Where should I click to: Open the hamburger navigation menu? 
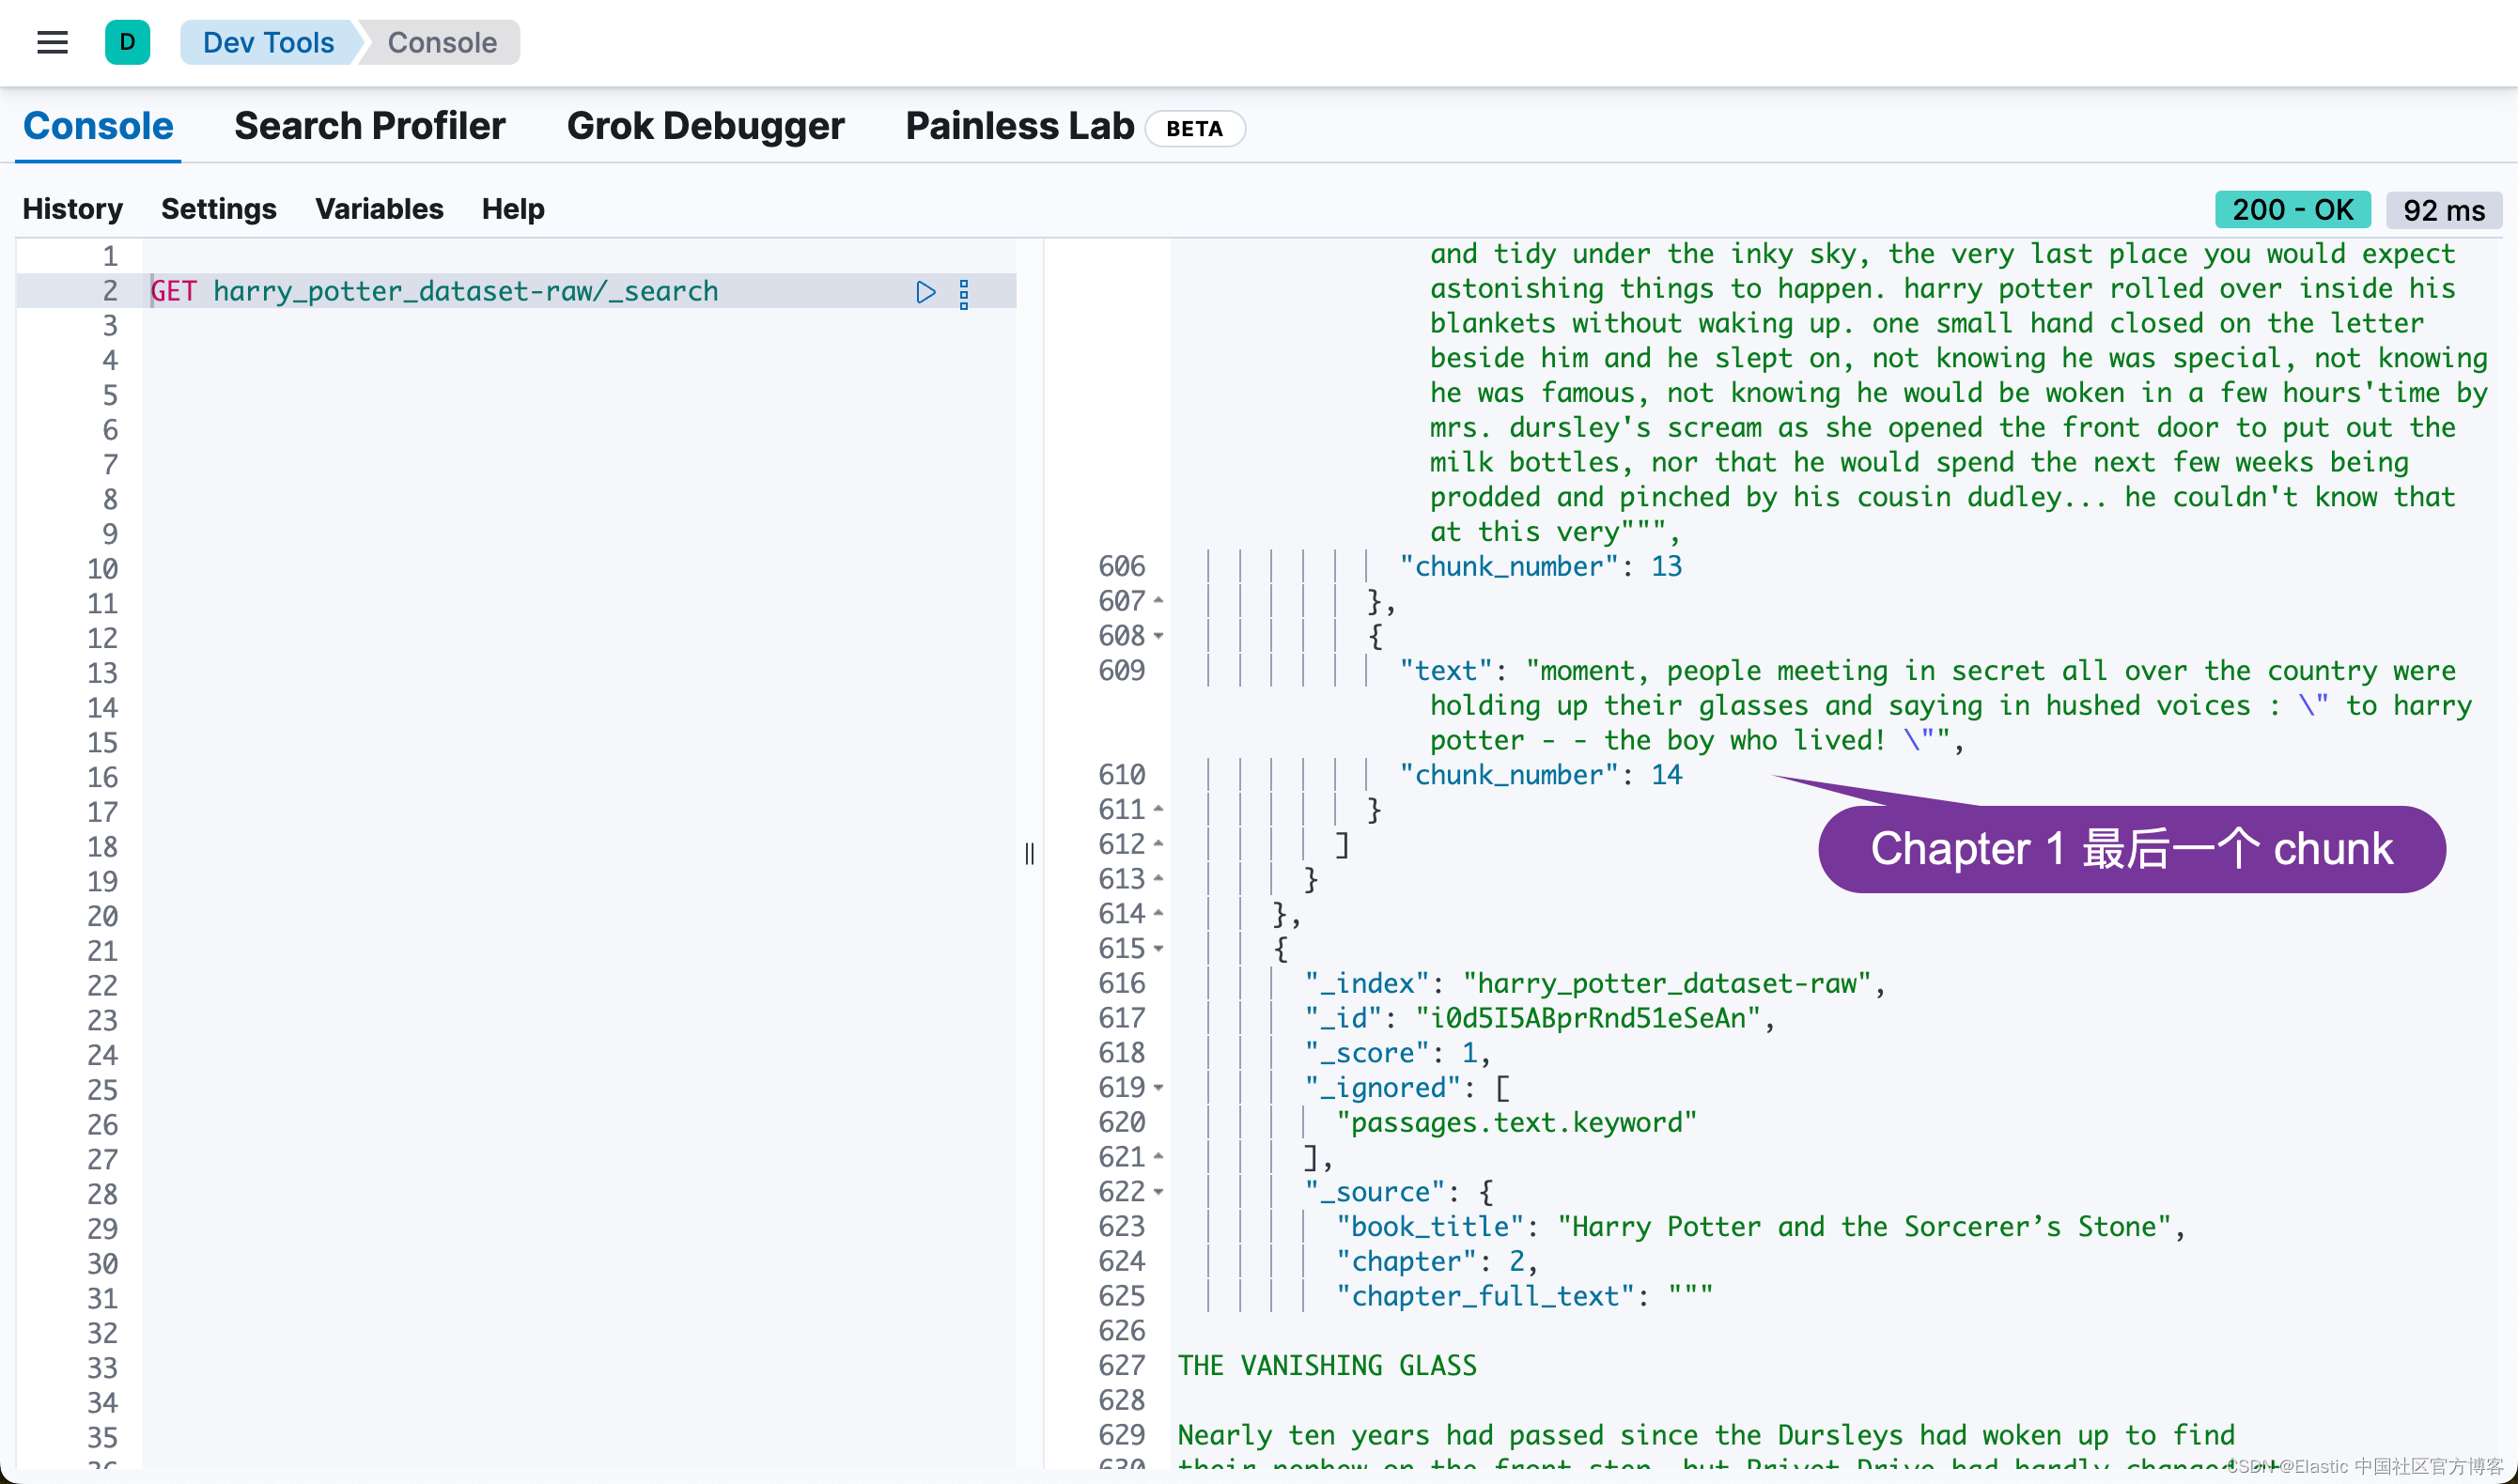tap(52, 43)
